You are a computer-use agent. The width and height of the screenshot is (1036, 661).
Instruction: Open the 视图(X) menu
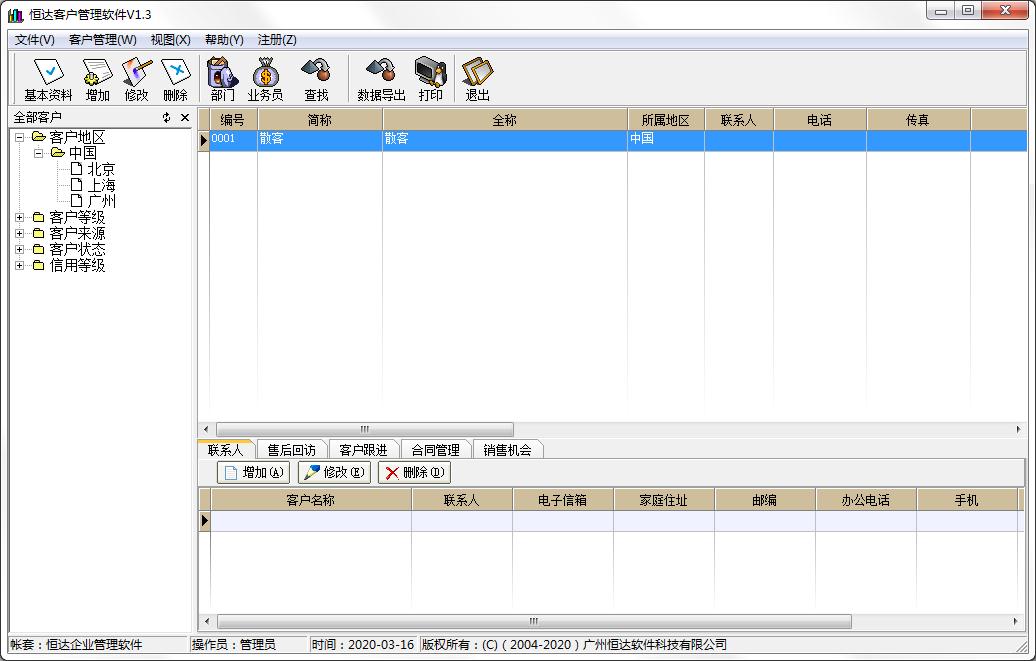coord(170,40)
